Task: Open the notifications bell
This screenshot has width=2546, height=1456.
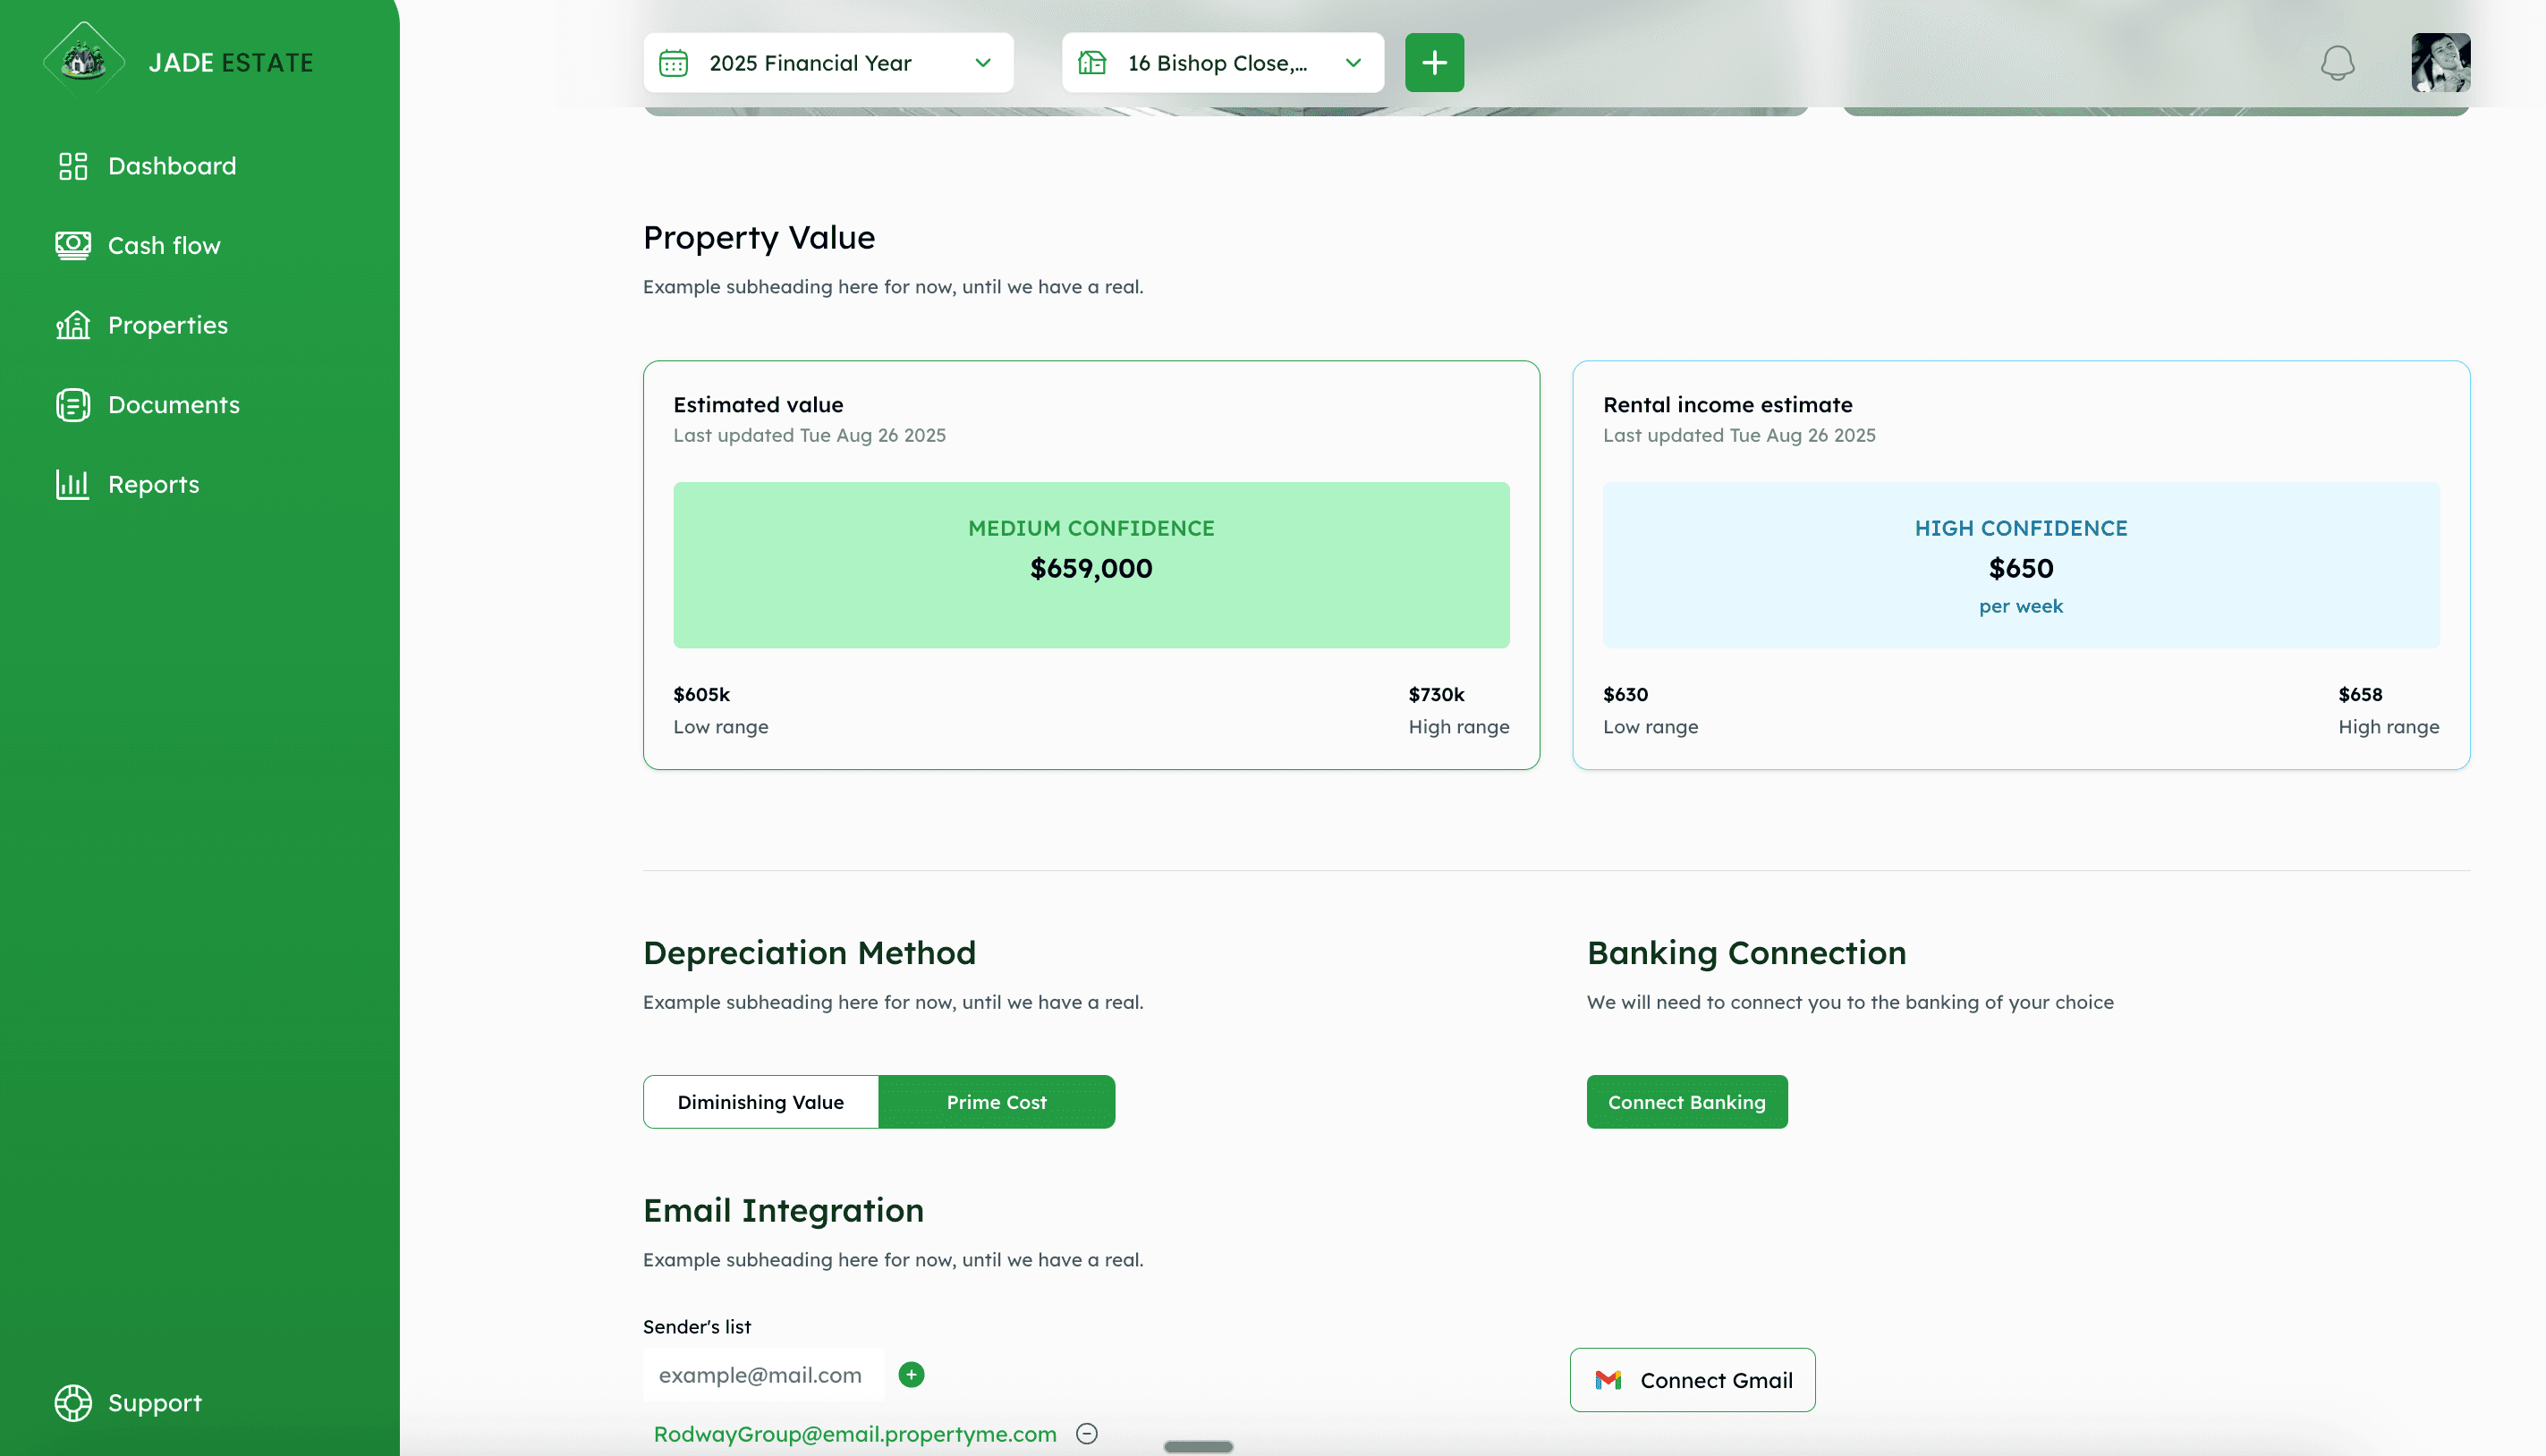Action: pos(2337,63)
